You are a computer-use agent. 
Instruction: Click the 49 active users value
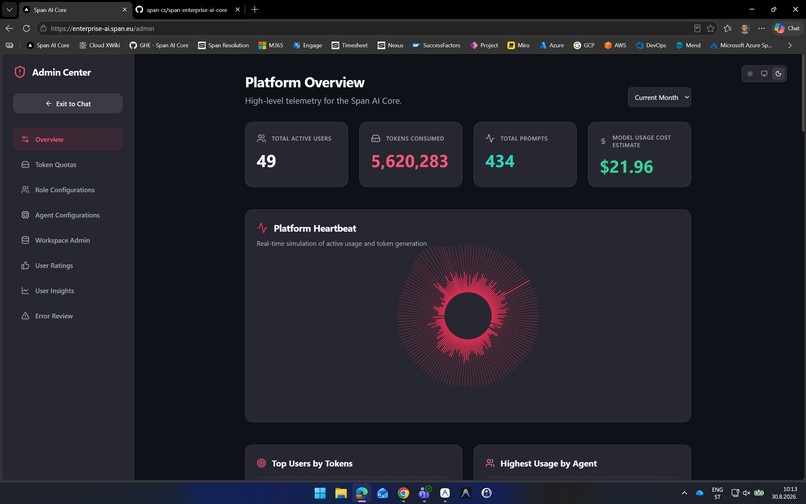tap(266, 161)
